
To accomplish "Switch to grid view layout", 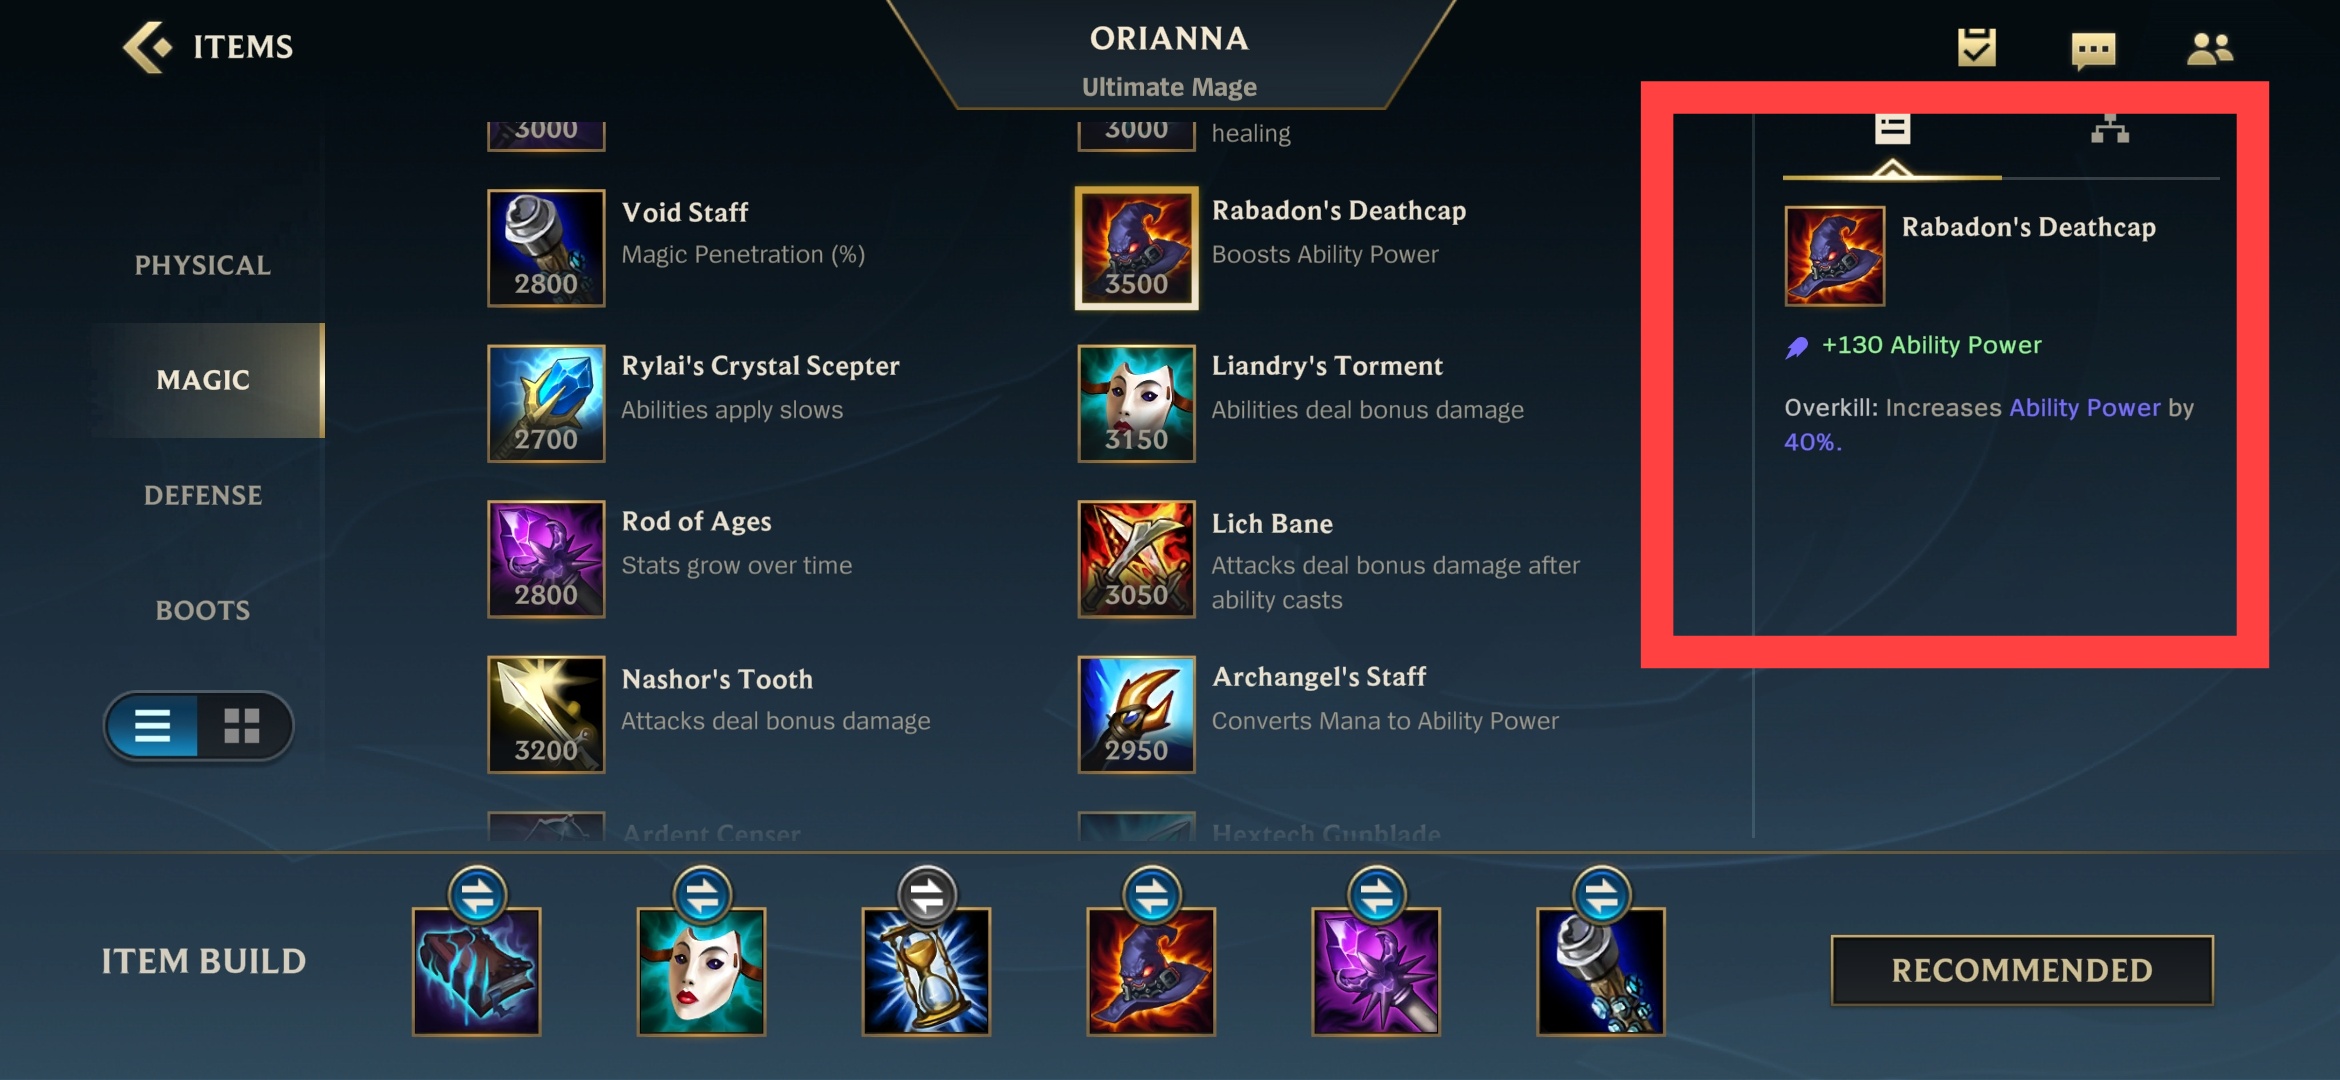I will pos(242,725).
